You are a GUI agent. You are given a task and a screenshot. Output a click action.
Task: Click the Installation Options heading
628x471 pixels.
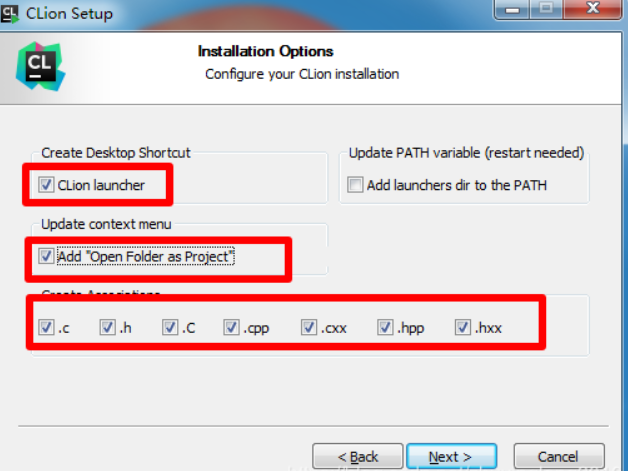point(266,51)
